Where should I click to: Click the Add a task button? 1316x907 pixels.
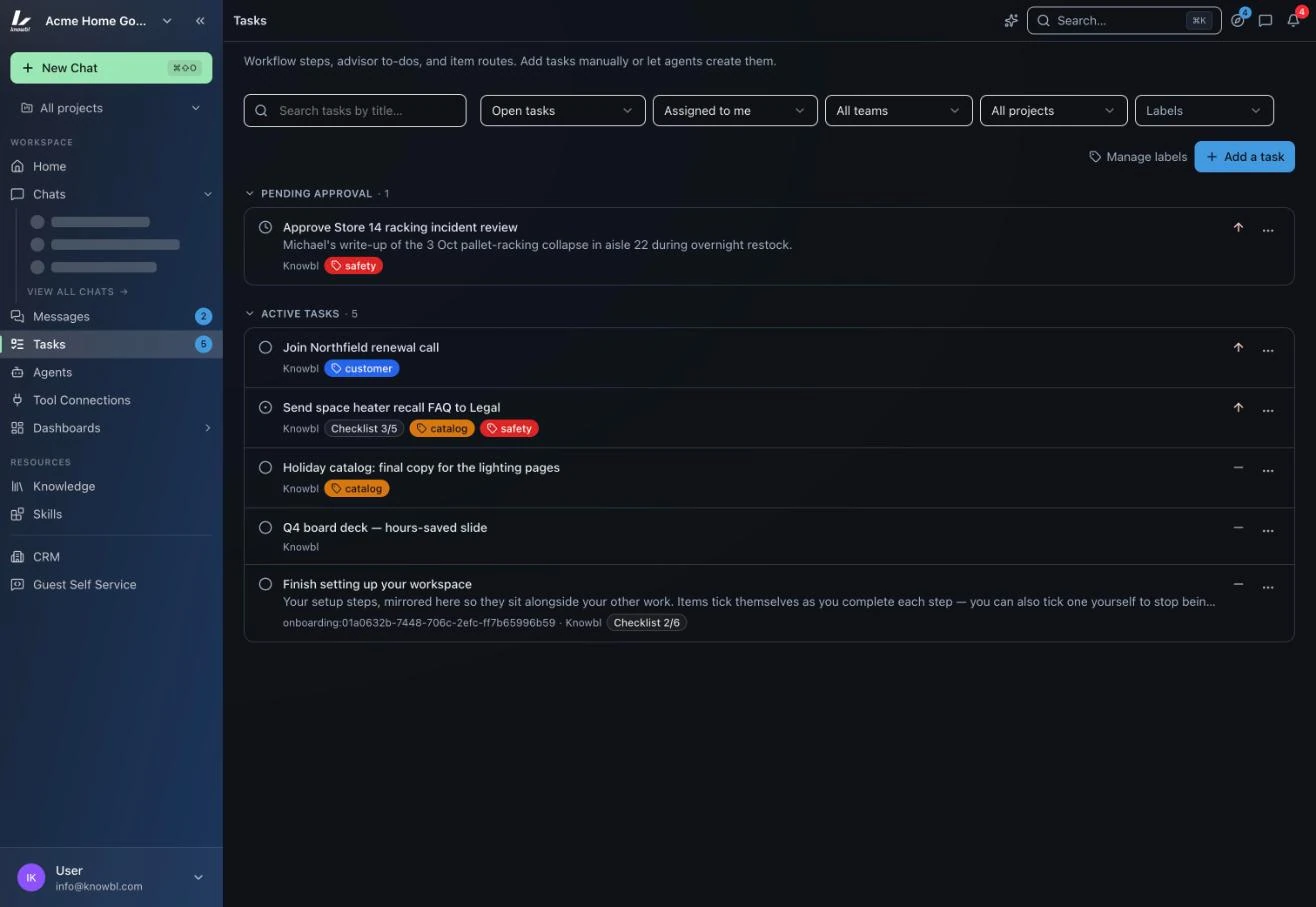click(1244, 156)
